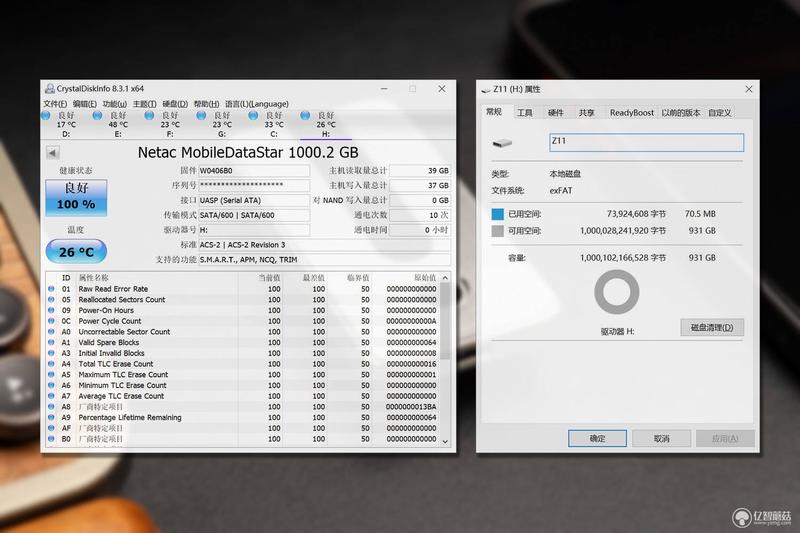Select drive H: status indicator
The width and height of the screenshot is (800, 533).
coord(305,115)
